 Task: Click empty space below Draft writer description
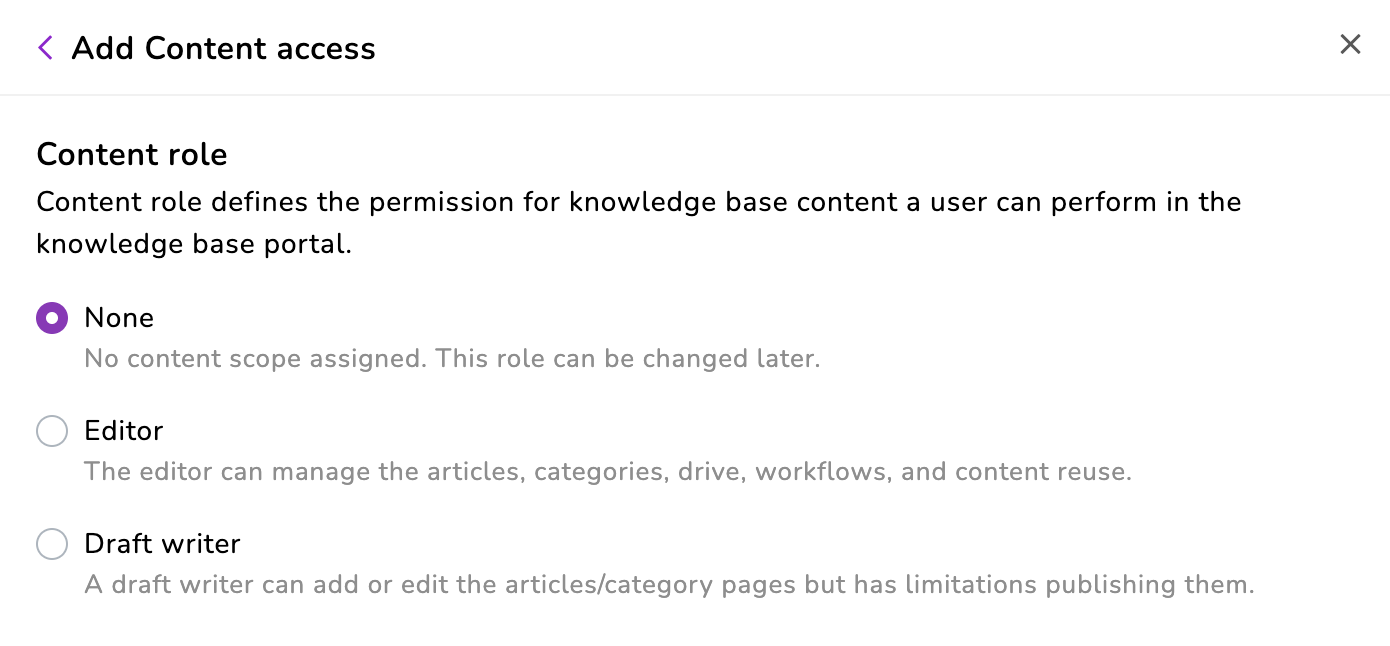coord(650,625)
